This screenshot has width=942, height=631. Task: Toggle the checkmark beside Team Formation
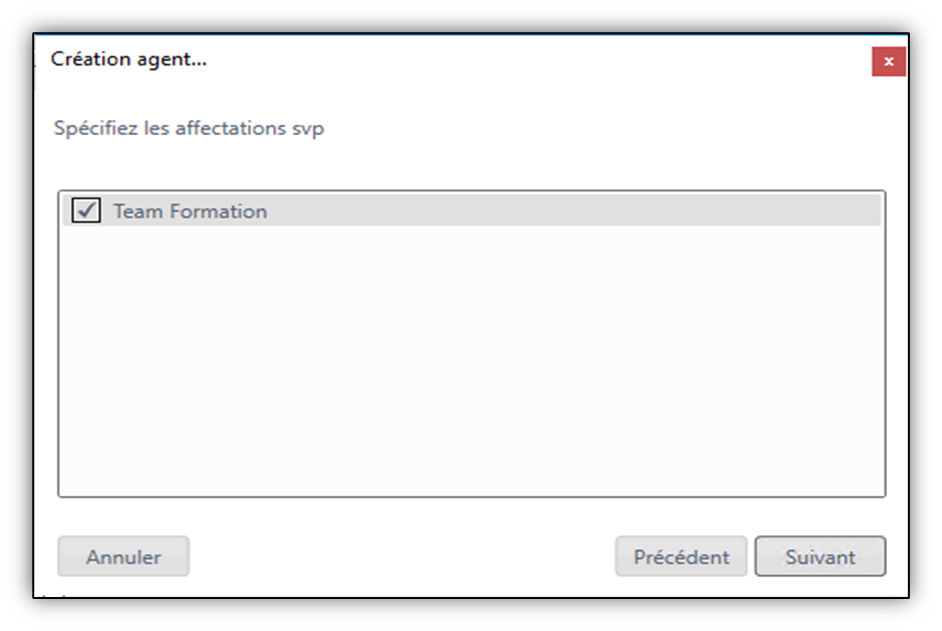86,210
